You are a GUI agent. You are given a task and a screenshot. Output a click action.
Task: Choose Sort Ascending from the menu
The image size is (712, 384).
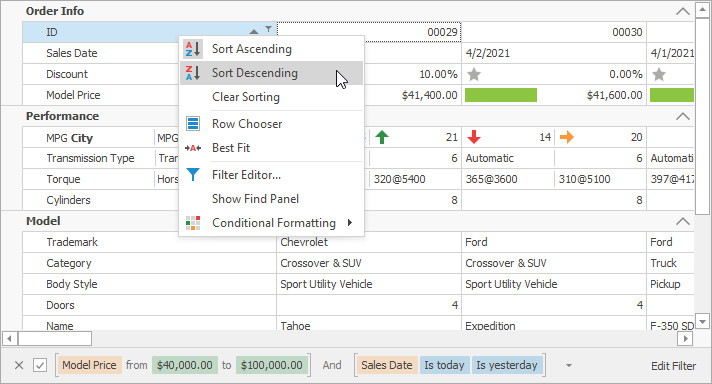[272, 49]
